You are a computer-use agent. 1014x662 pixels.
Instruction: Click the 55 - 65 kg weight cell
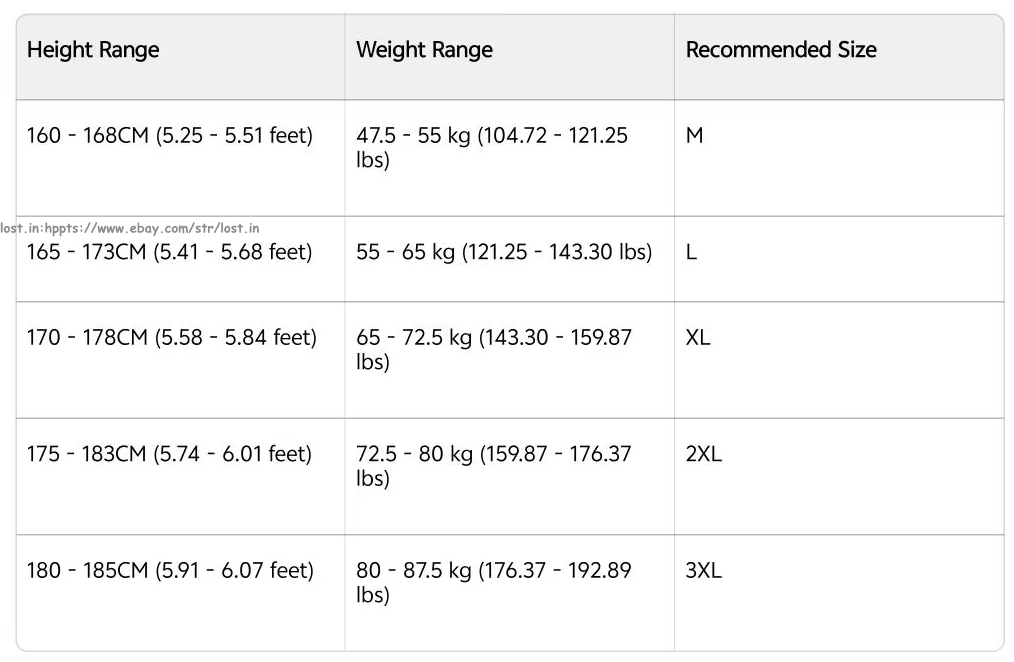(x=504, y=253)
